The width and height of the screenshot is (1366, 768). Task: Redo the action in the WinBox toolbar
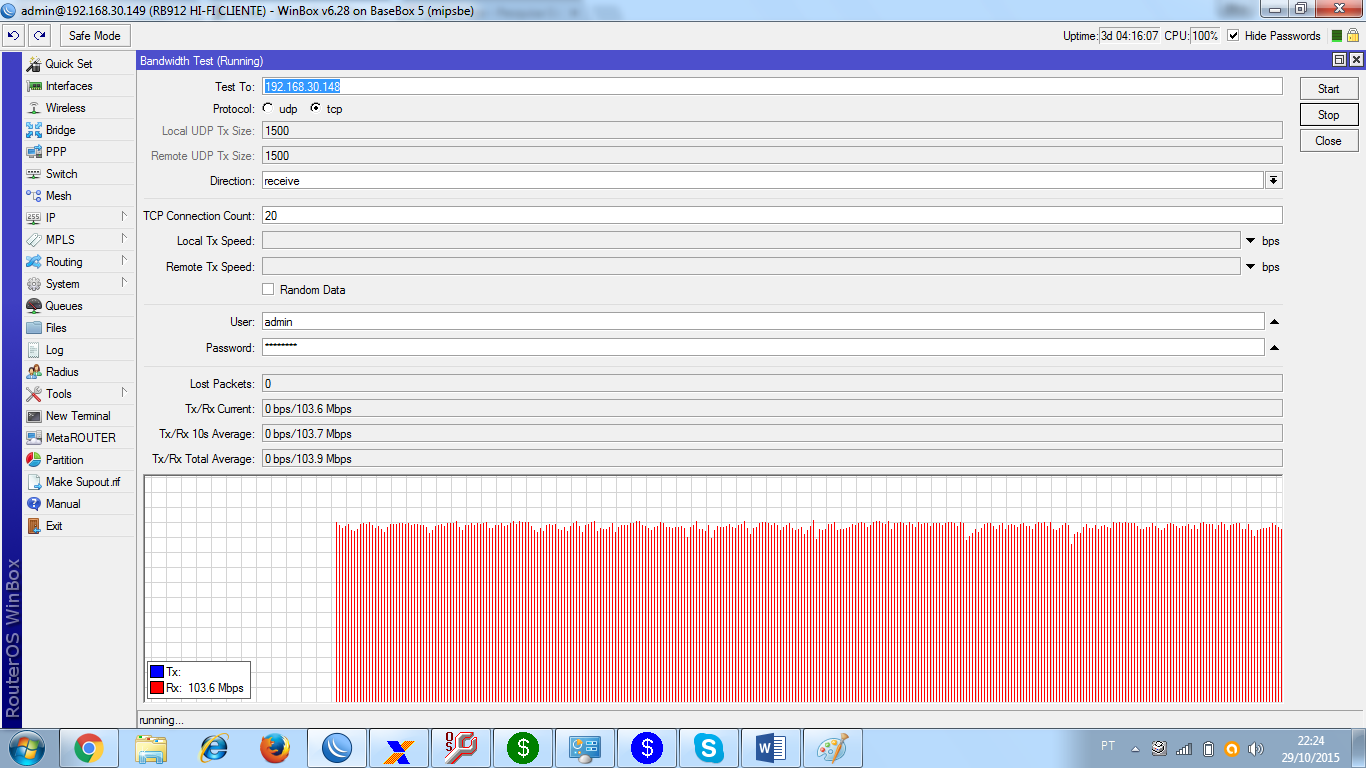pos(39,35)
